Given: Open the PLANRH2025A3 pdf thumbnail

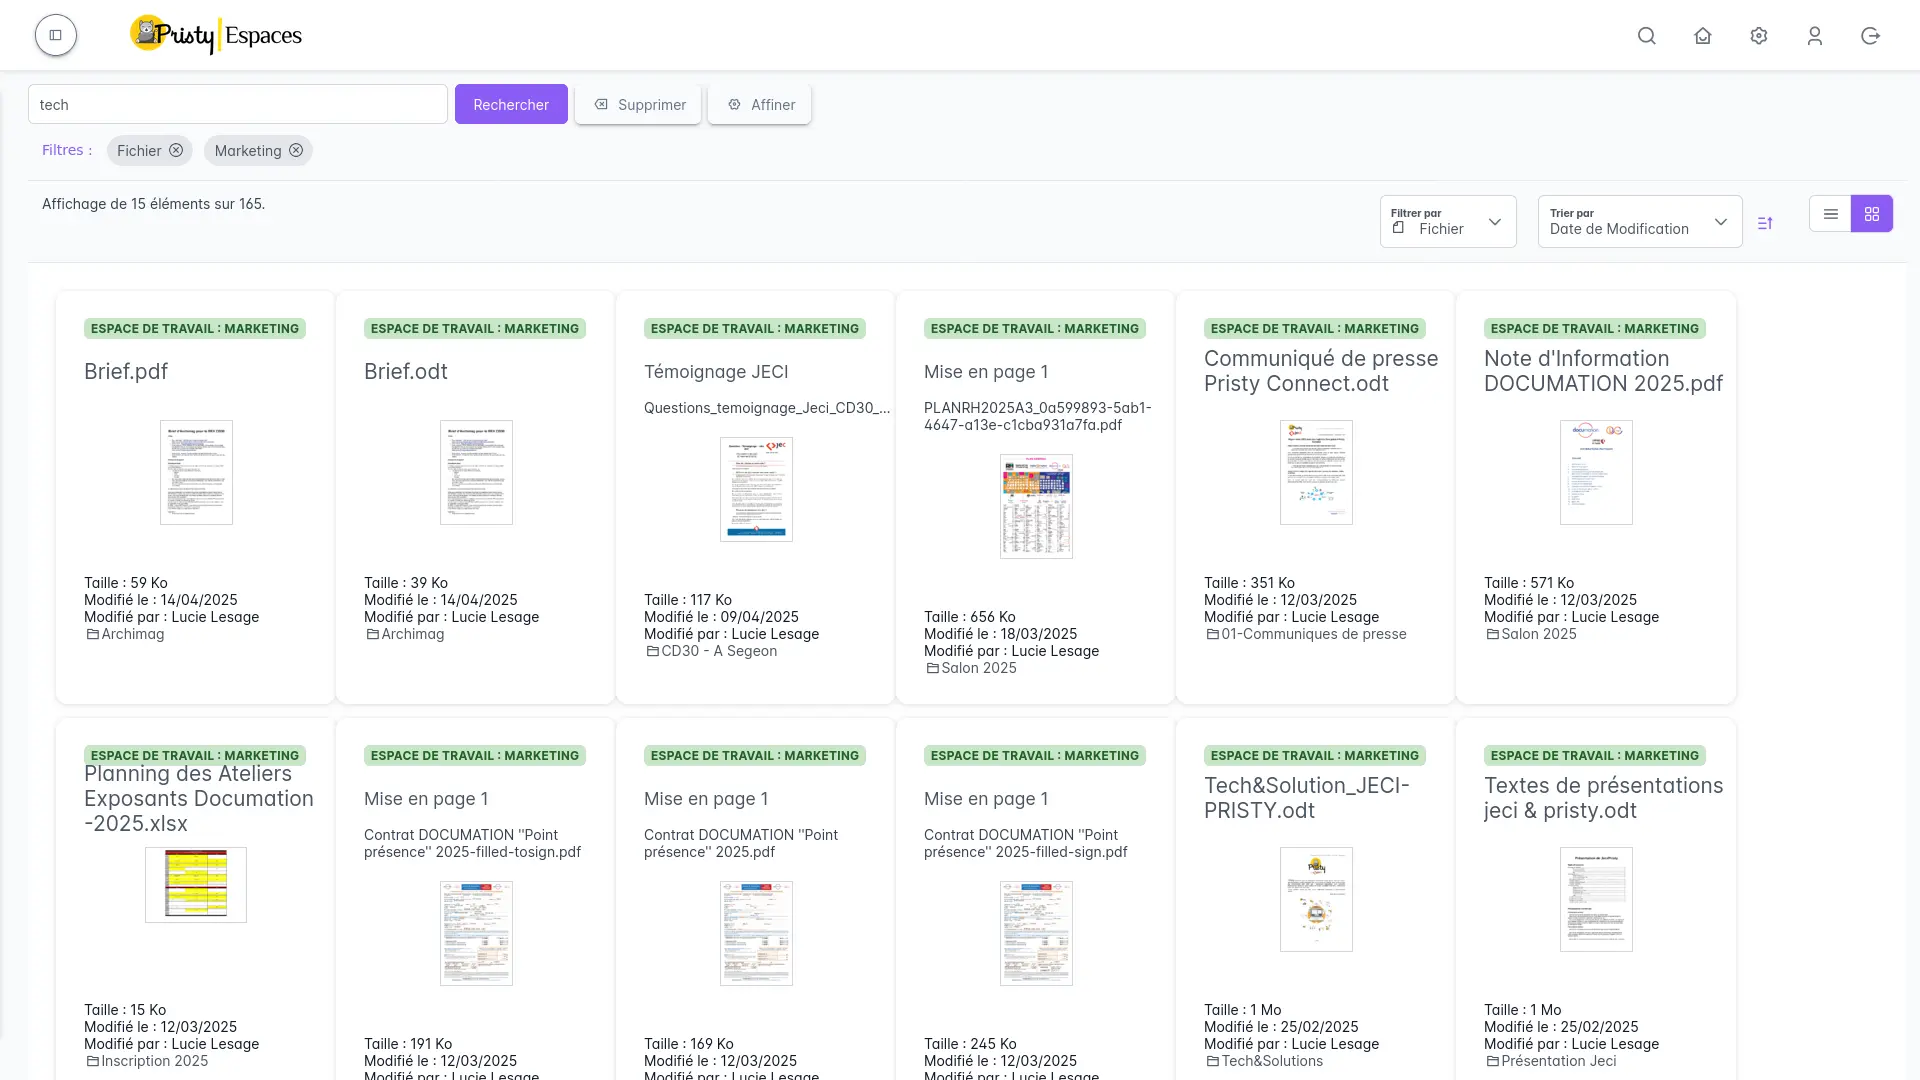Looking at the screenshot, I should pyautogui.click(x=1036, y=506).
